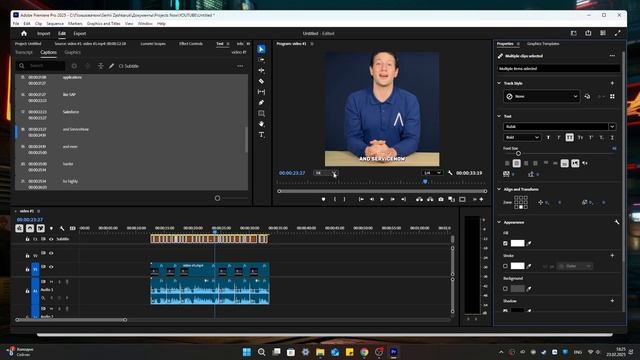640x360 pixels.
Task: Click the pencil edit icon beside Subtitle
Action: point(111,66)
